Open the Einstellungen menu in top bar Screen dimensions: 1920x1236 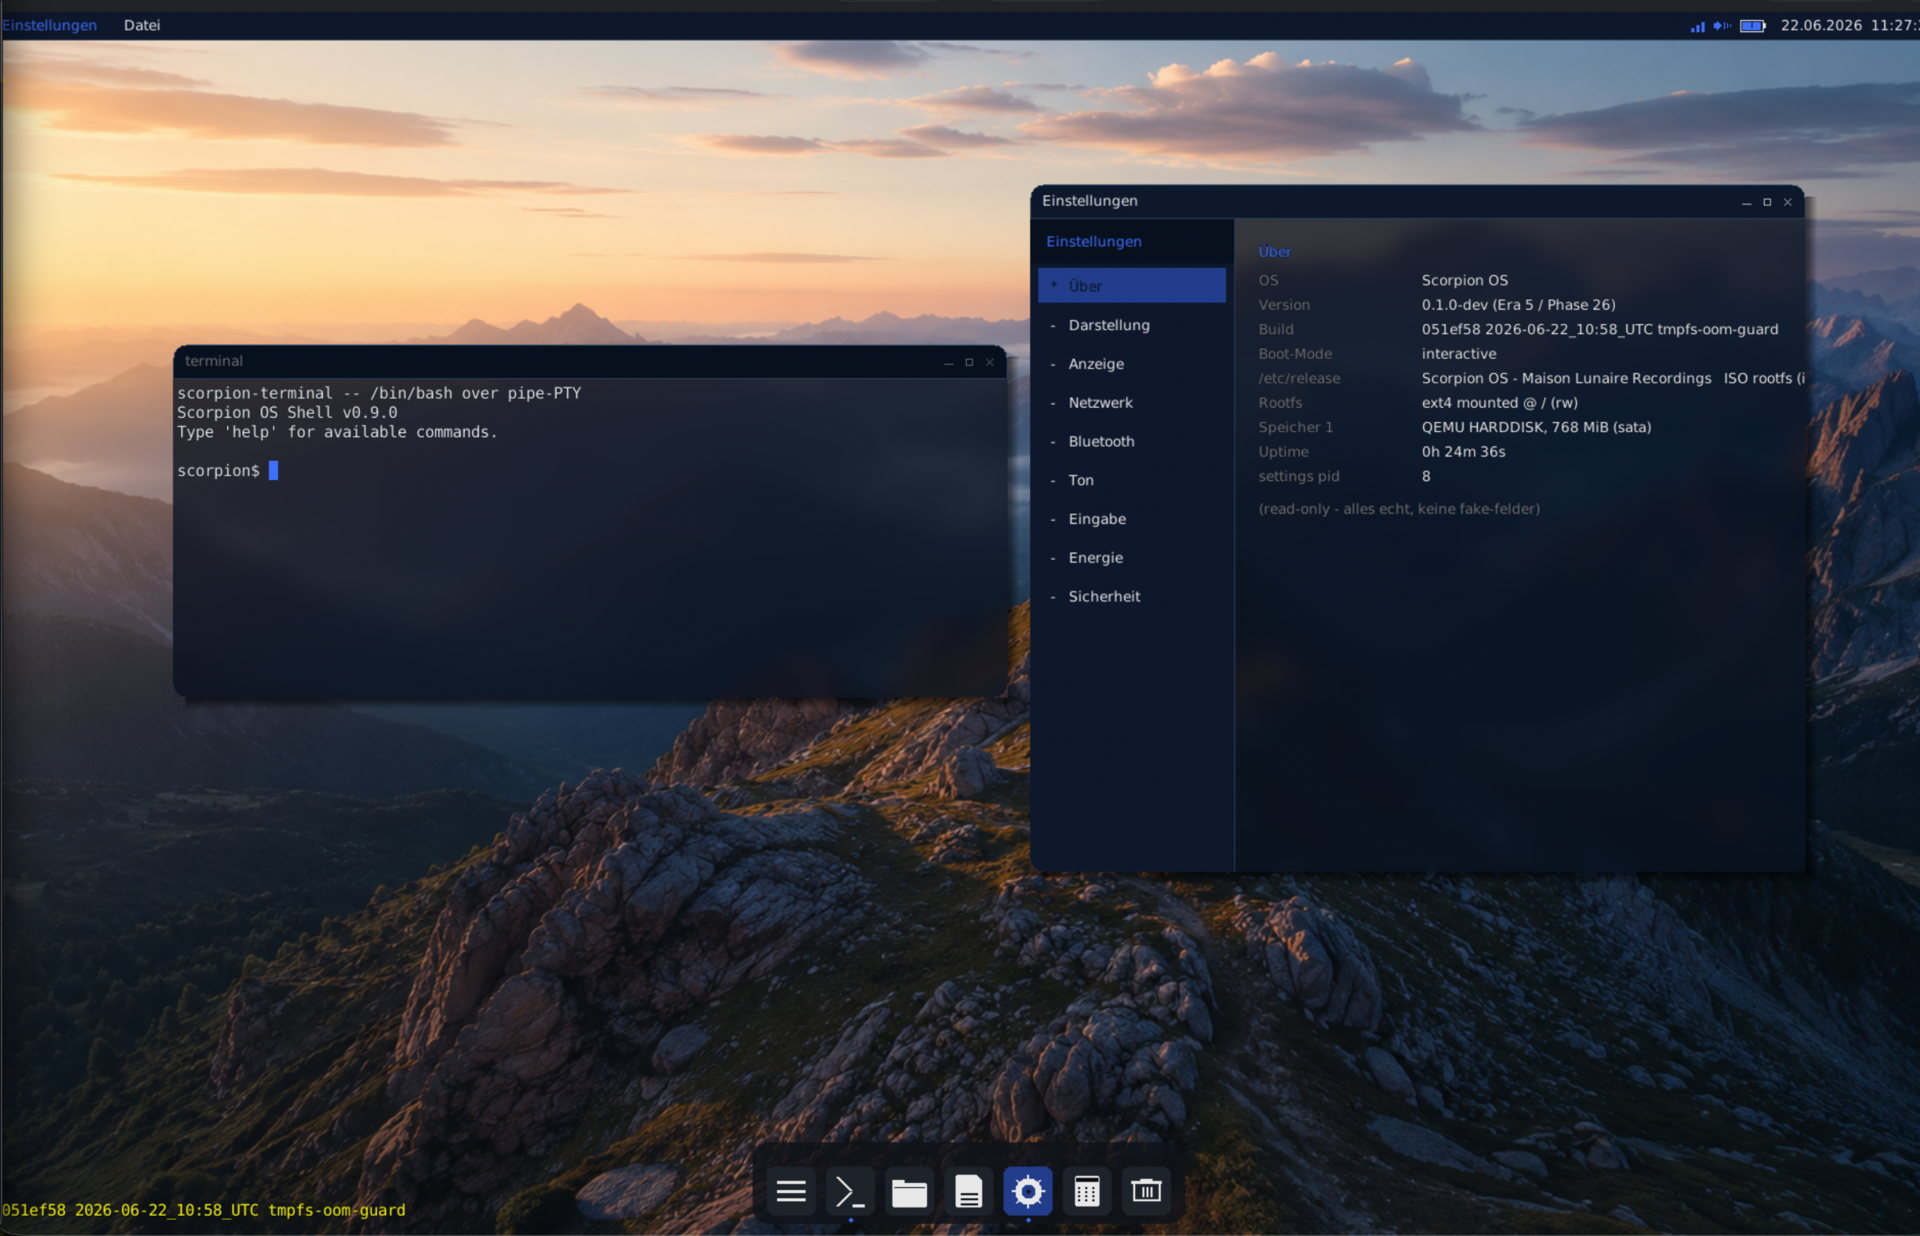pos(50,25)
